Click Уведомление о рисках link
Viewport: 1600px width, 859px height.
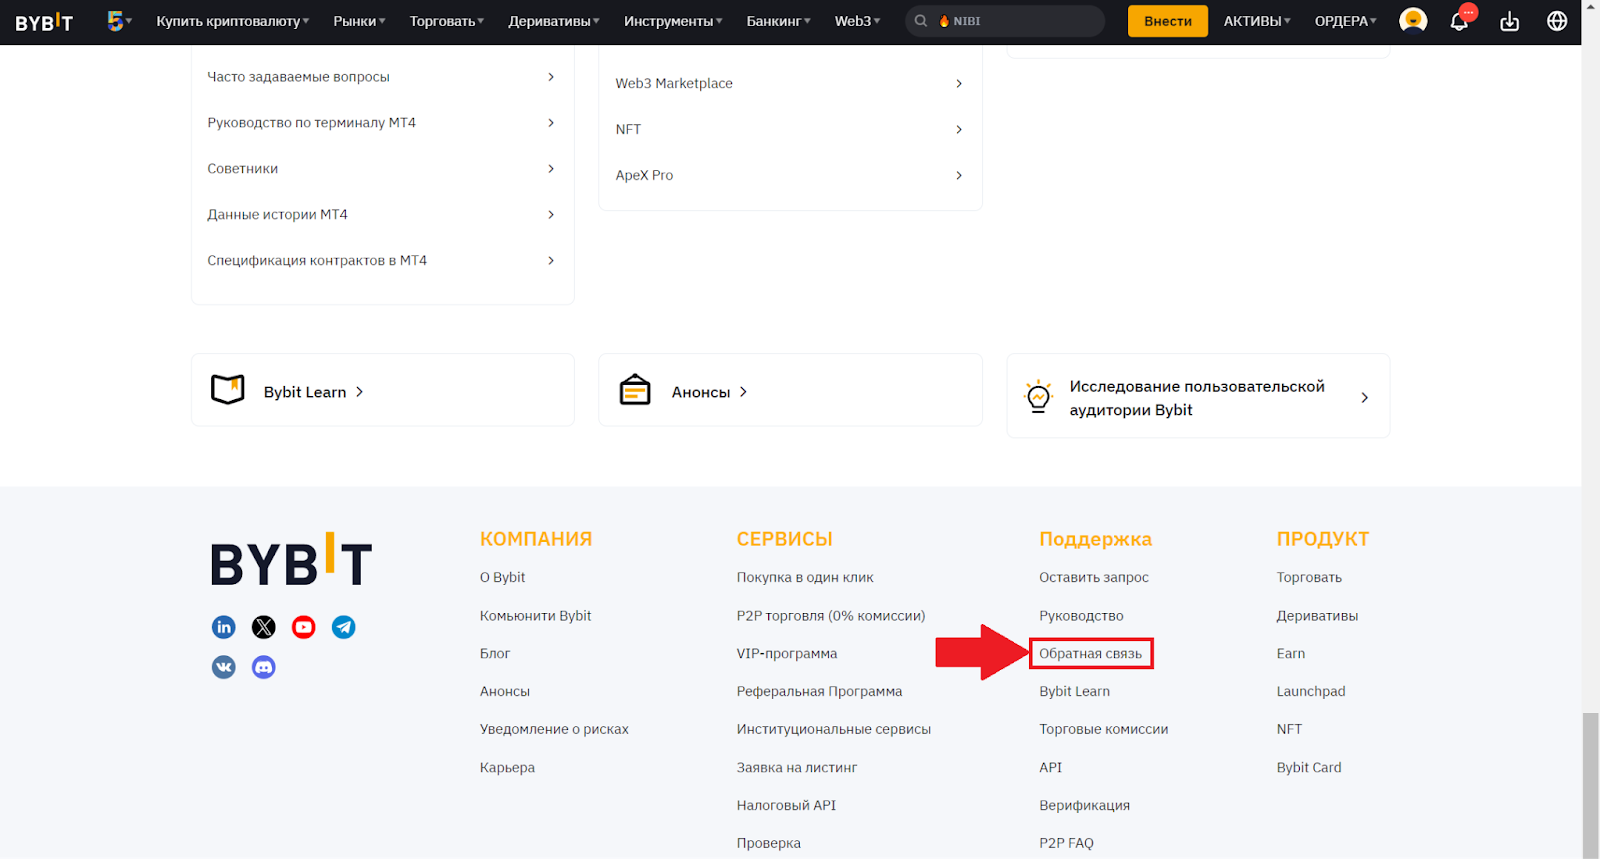point(554,730)
